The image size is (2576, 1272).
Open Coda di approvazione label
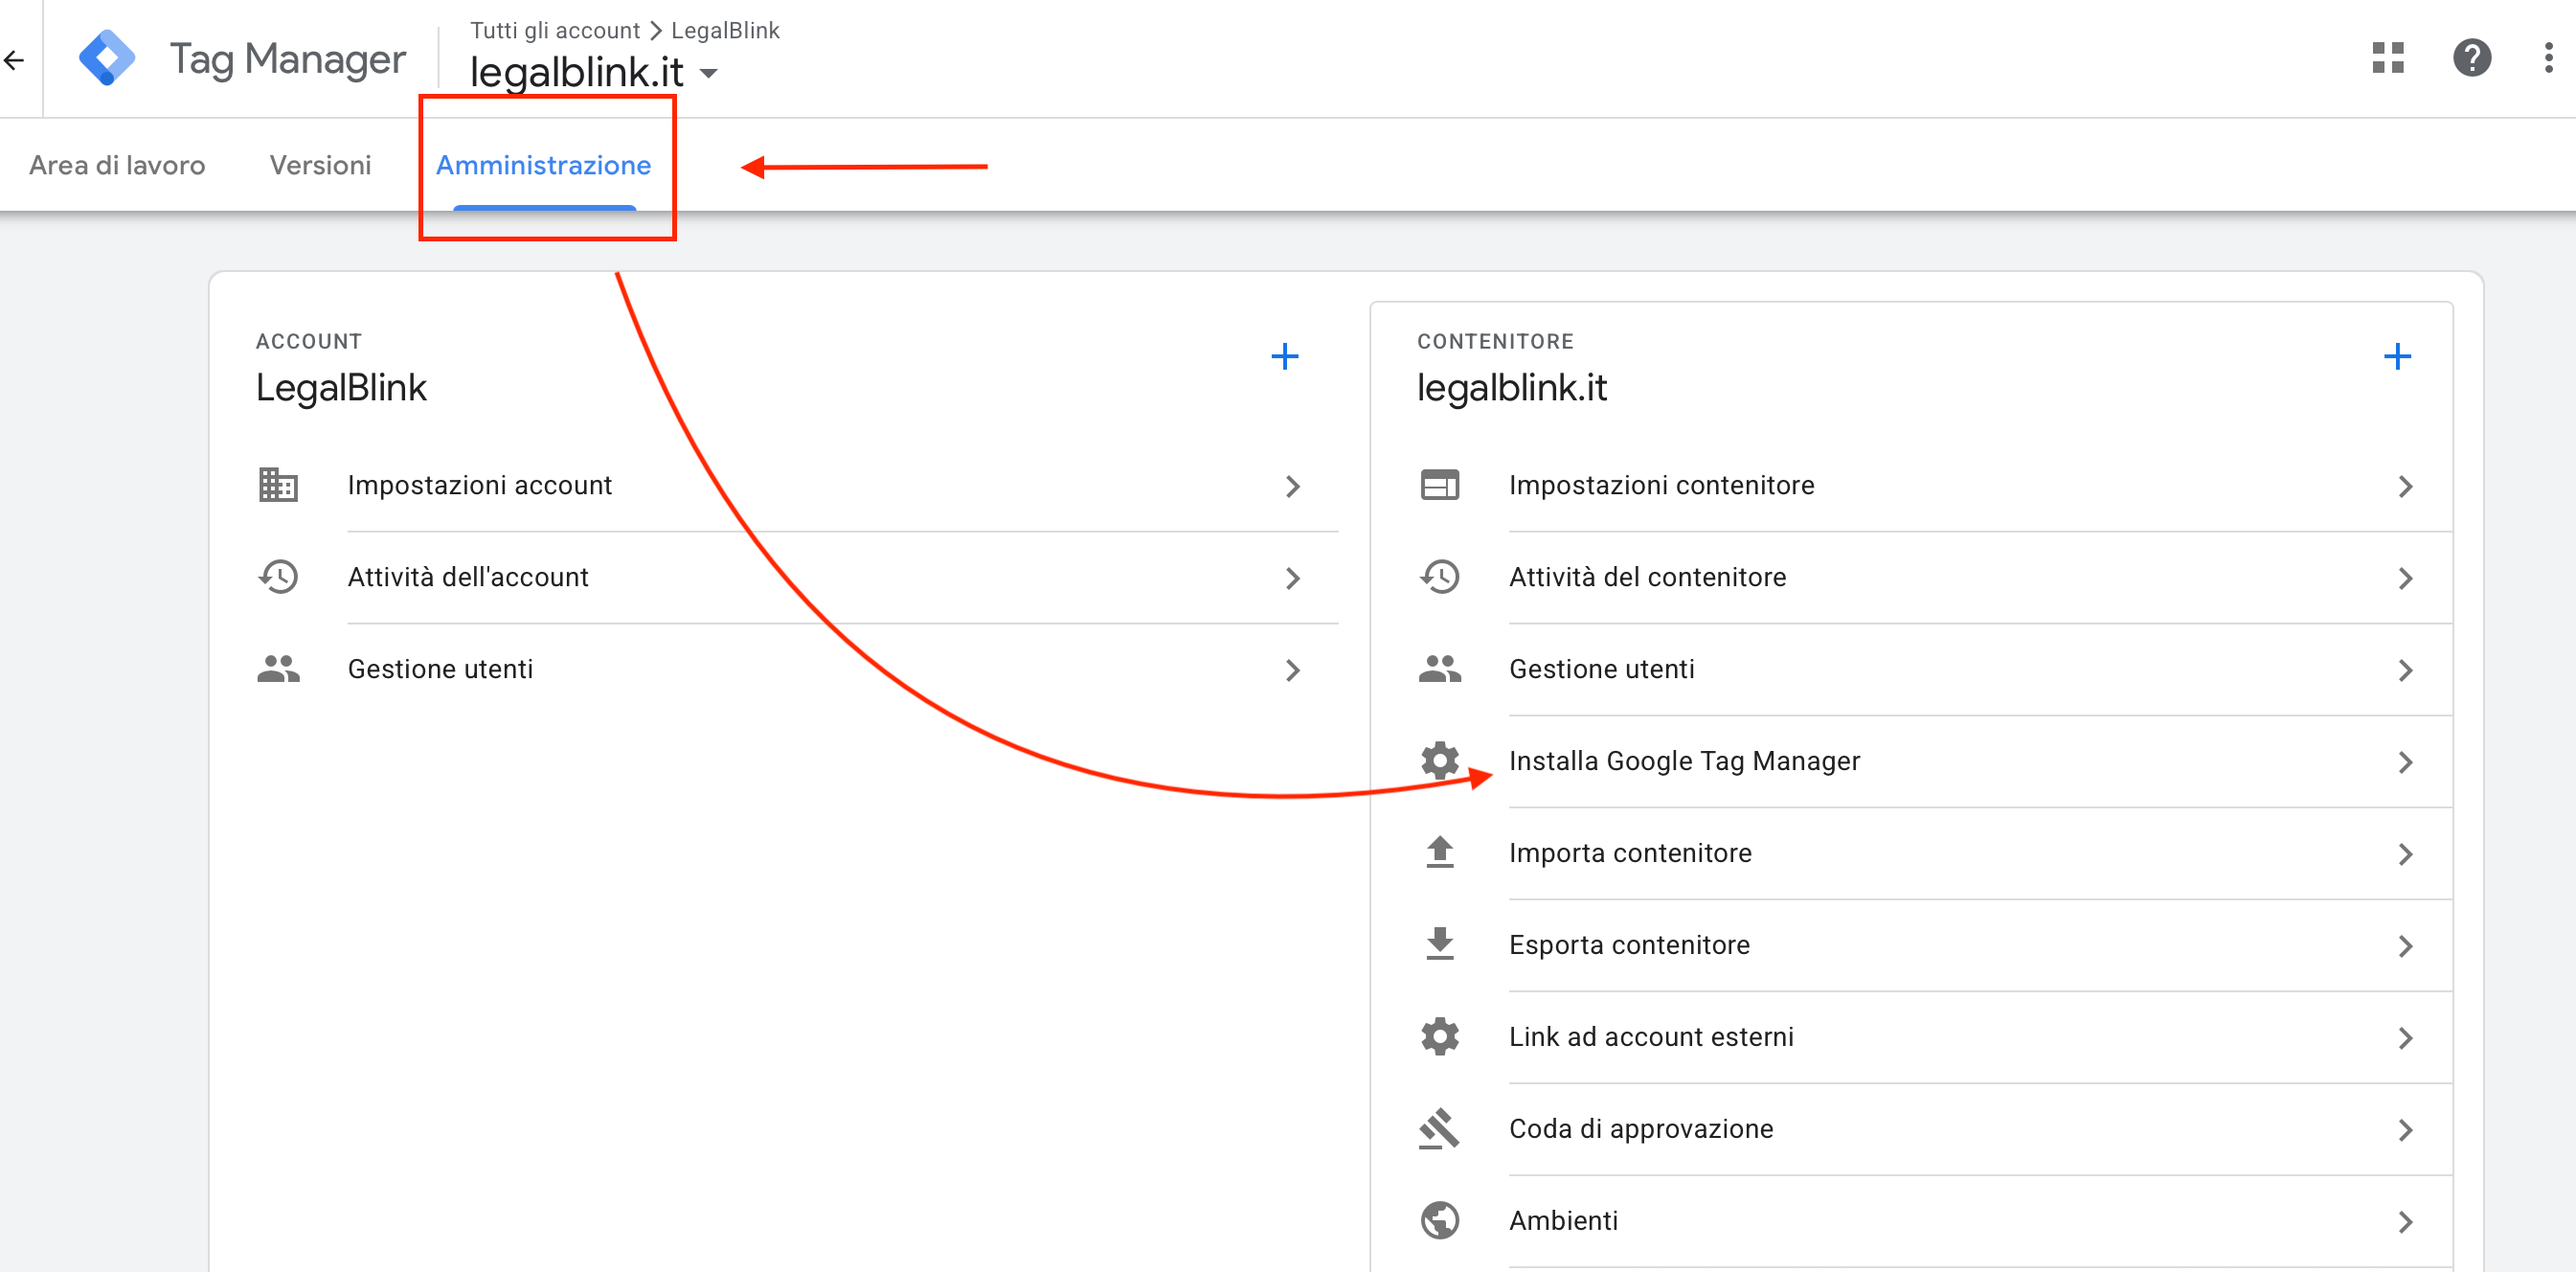1641,1129
